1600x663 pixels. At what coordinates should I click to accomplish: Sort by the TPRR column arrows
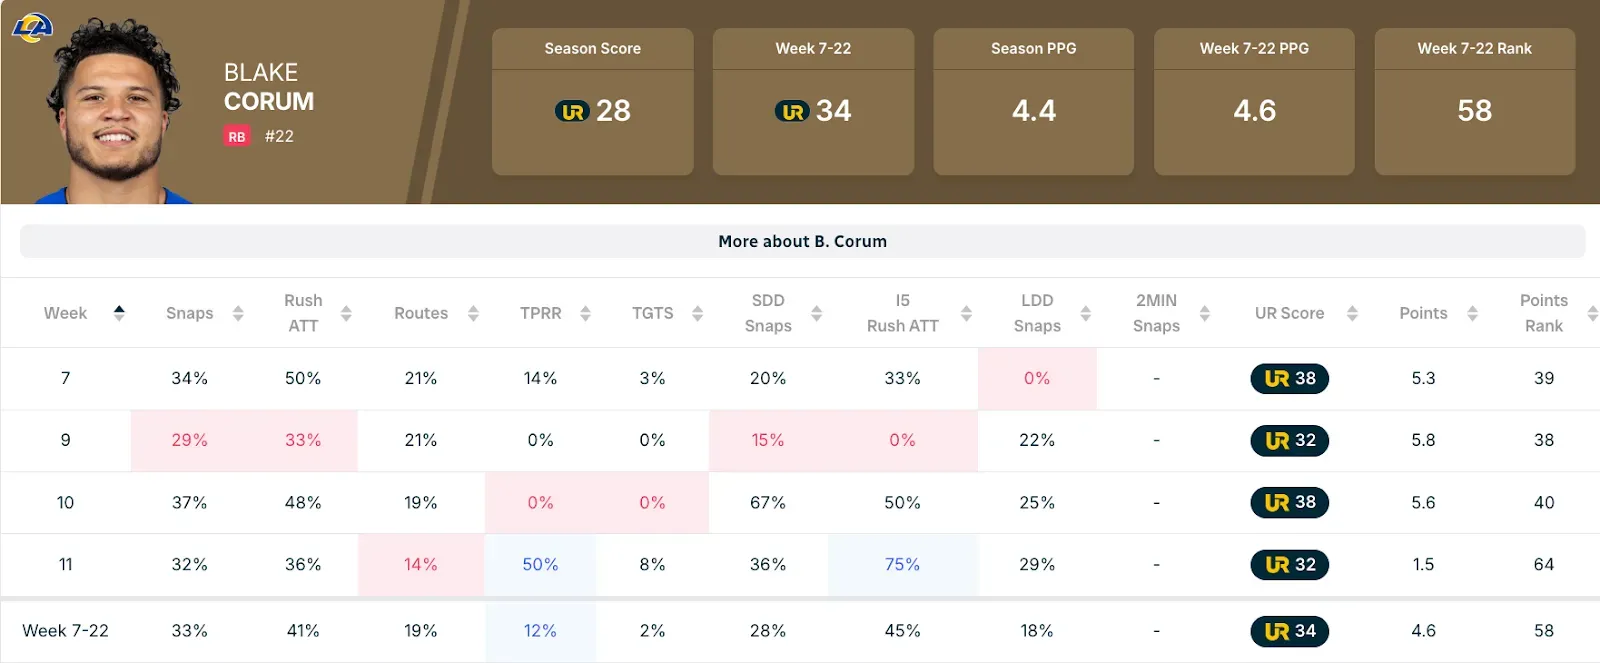(585, 313)
